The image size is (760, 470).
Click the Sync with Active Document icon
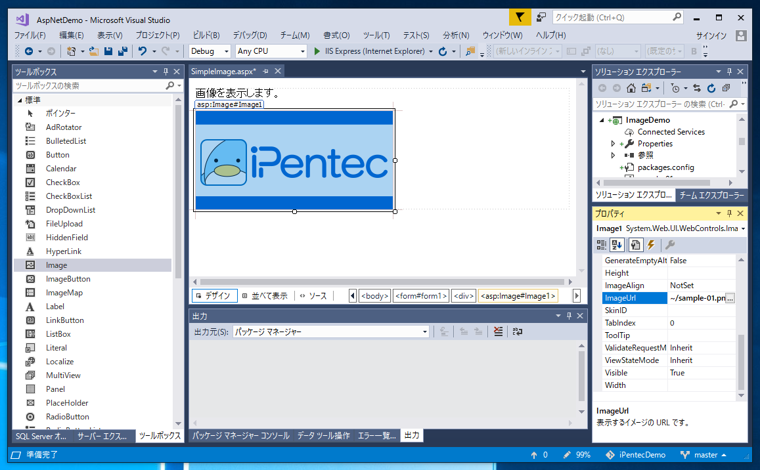click(697, 88)
